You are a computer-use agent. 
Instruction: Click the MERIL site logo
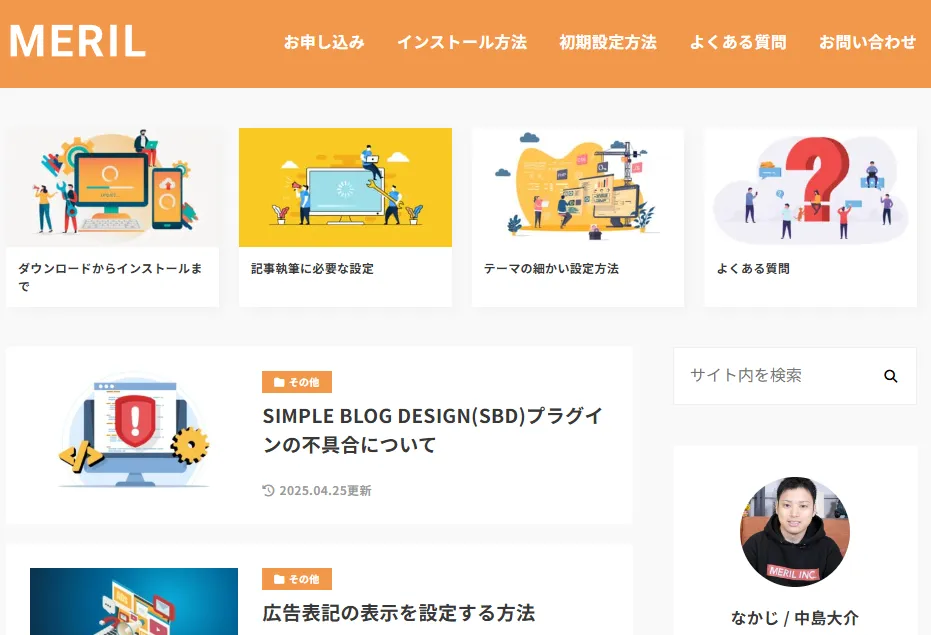coord(77,42)
